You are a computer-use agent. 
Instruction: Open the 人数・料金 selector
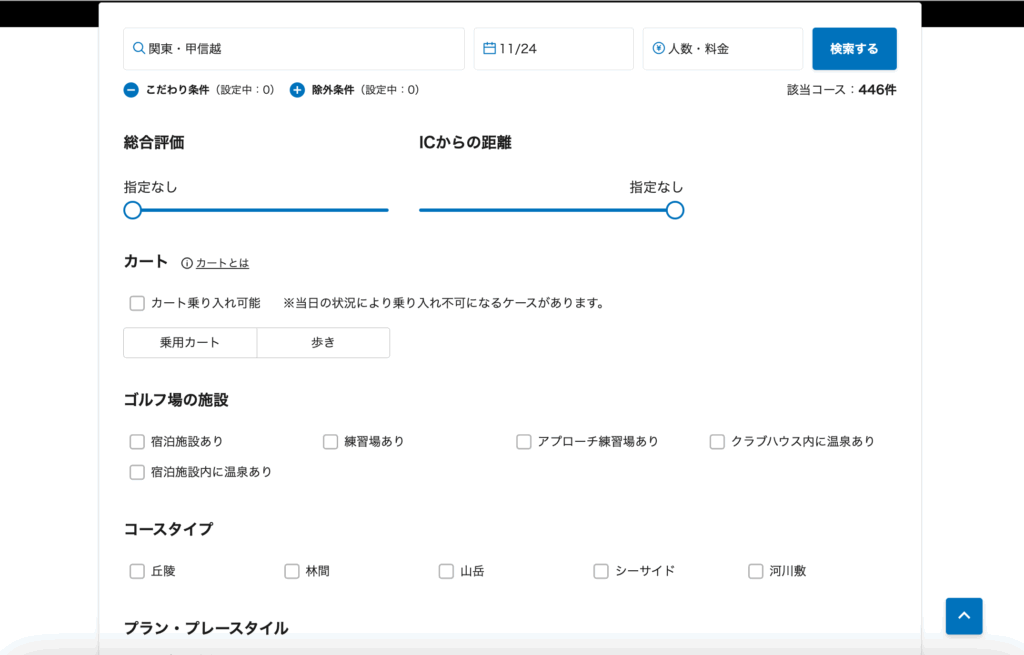(x=722, y=48)
